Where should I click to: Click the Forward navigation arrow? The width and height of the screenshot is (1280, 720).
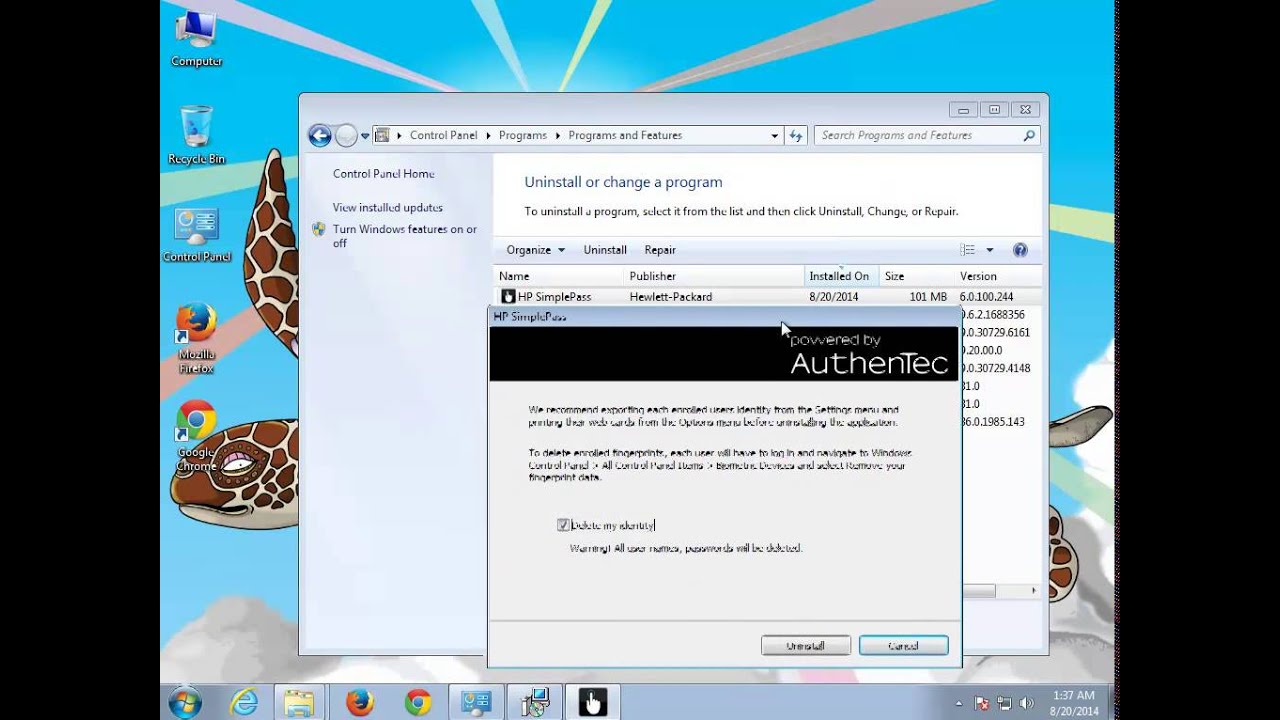tap(346, 135)
